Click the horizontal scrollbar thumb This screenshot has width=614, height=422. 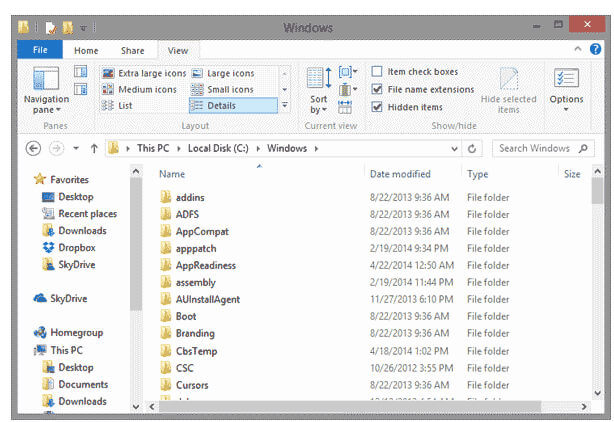pyautogui.click(x=349, y=407)
